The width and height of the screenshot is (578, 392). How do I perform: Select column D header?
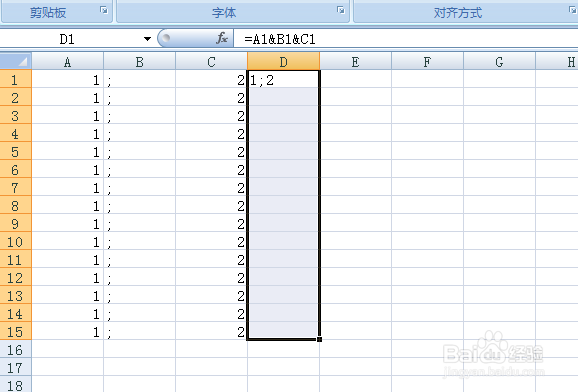click(283, 61)
